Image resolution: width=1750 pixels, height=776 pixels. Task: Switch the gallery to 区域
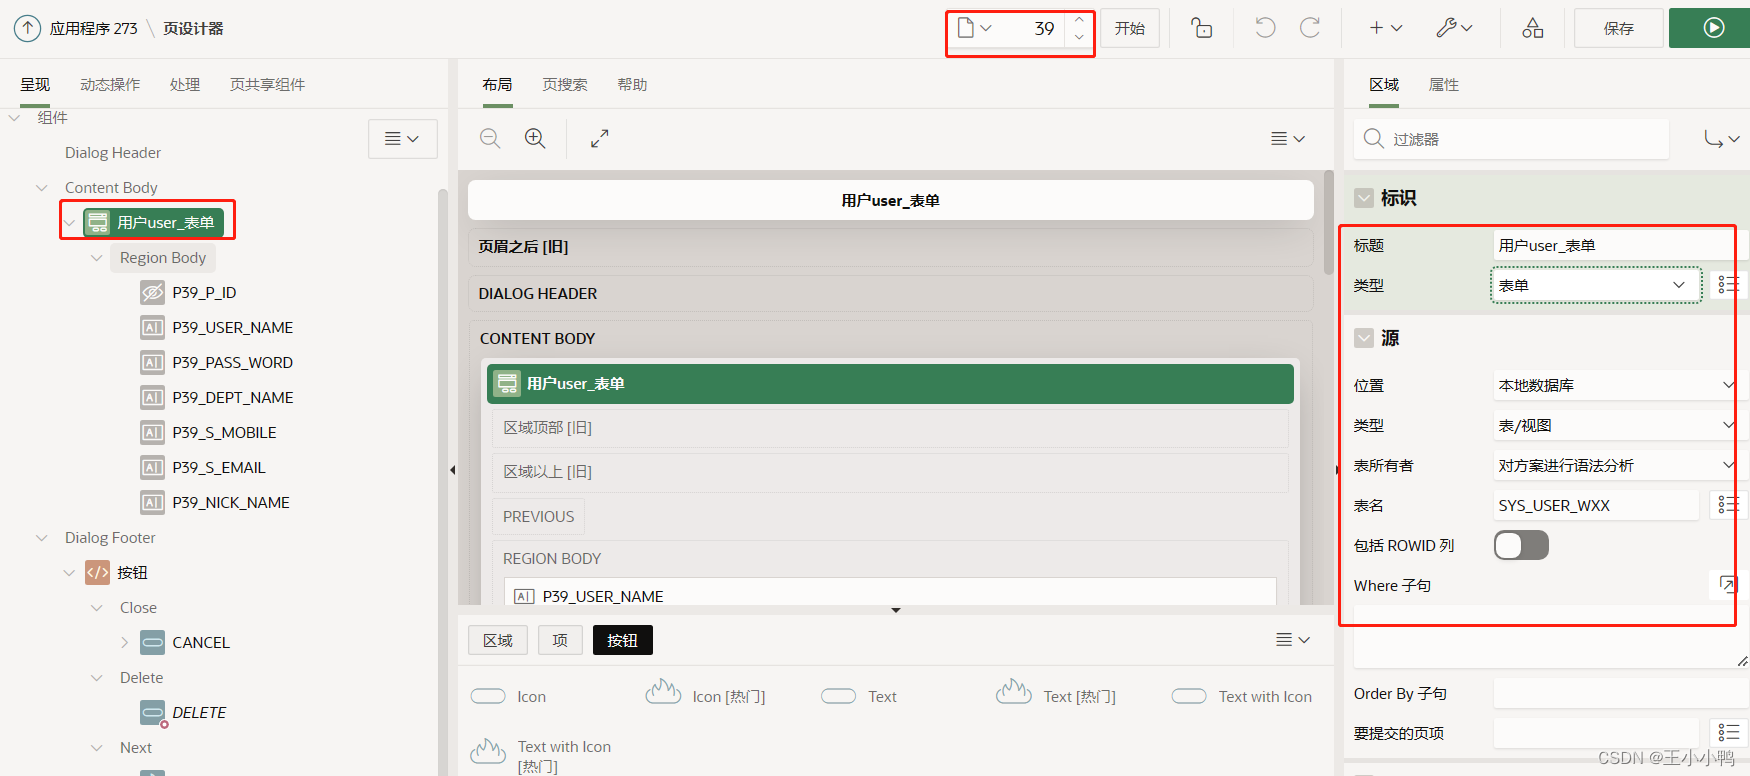(x=498, y=640)
